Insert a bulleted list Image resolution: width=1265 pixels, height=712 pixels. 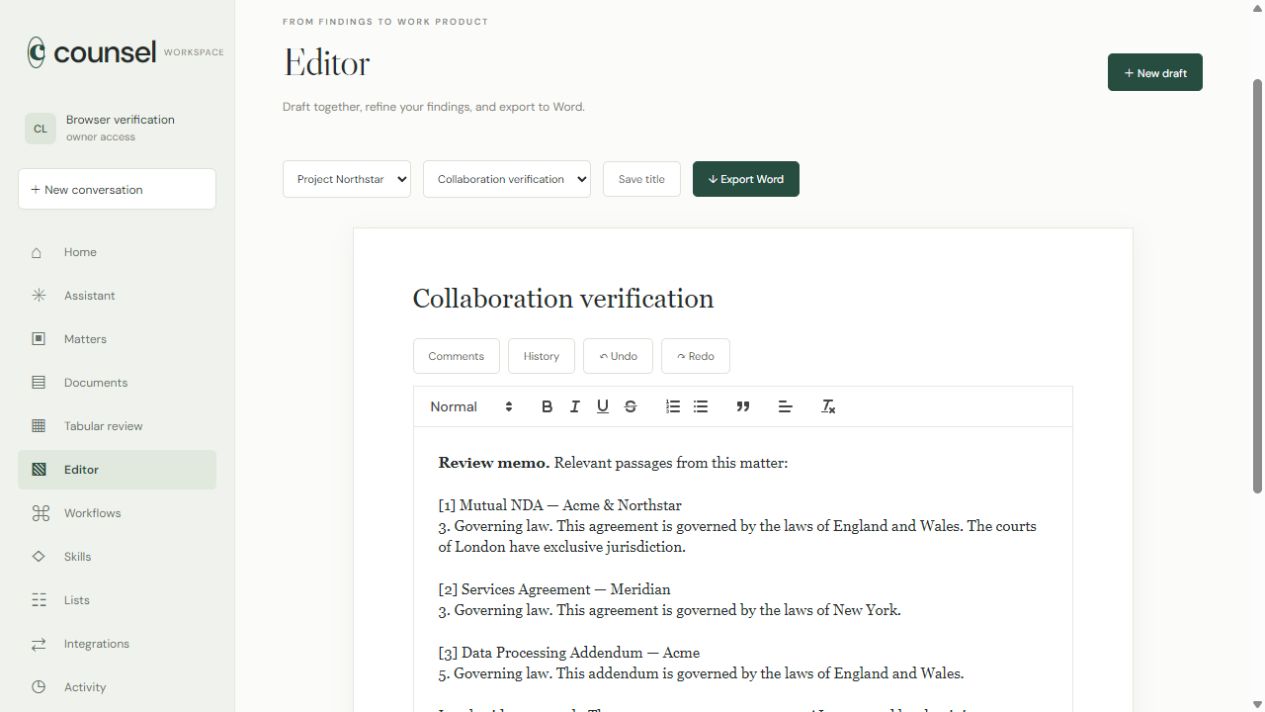point(701,406)
